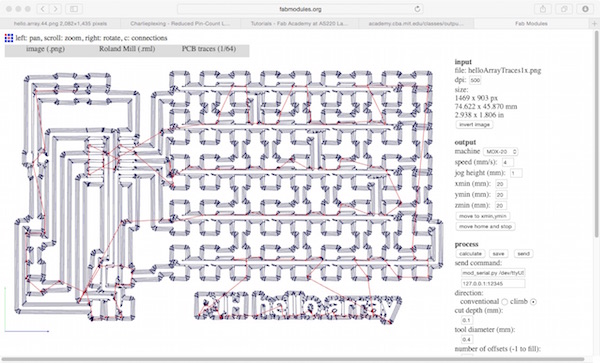
Task: Click the save button
Action: tap(498, 254)
